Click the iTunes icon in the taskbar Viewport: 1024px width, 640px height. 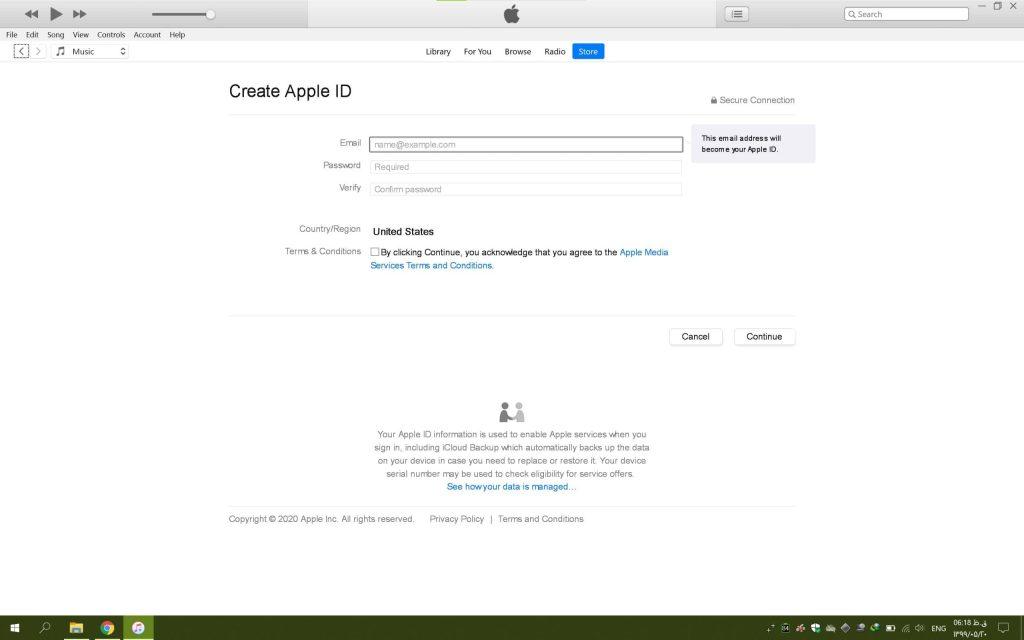138,628
